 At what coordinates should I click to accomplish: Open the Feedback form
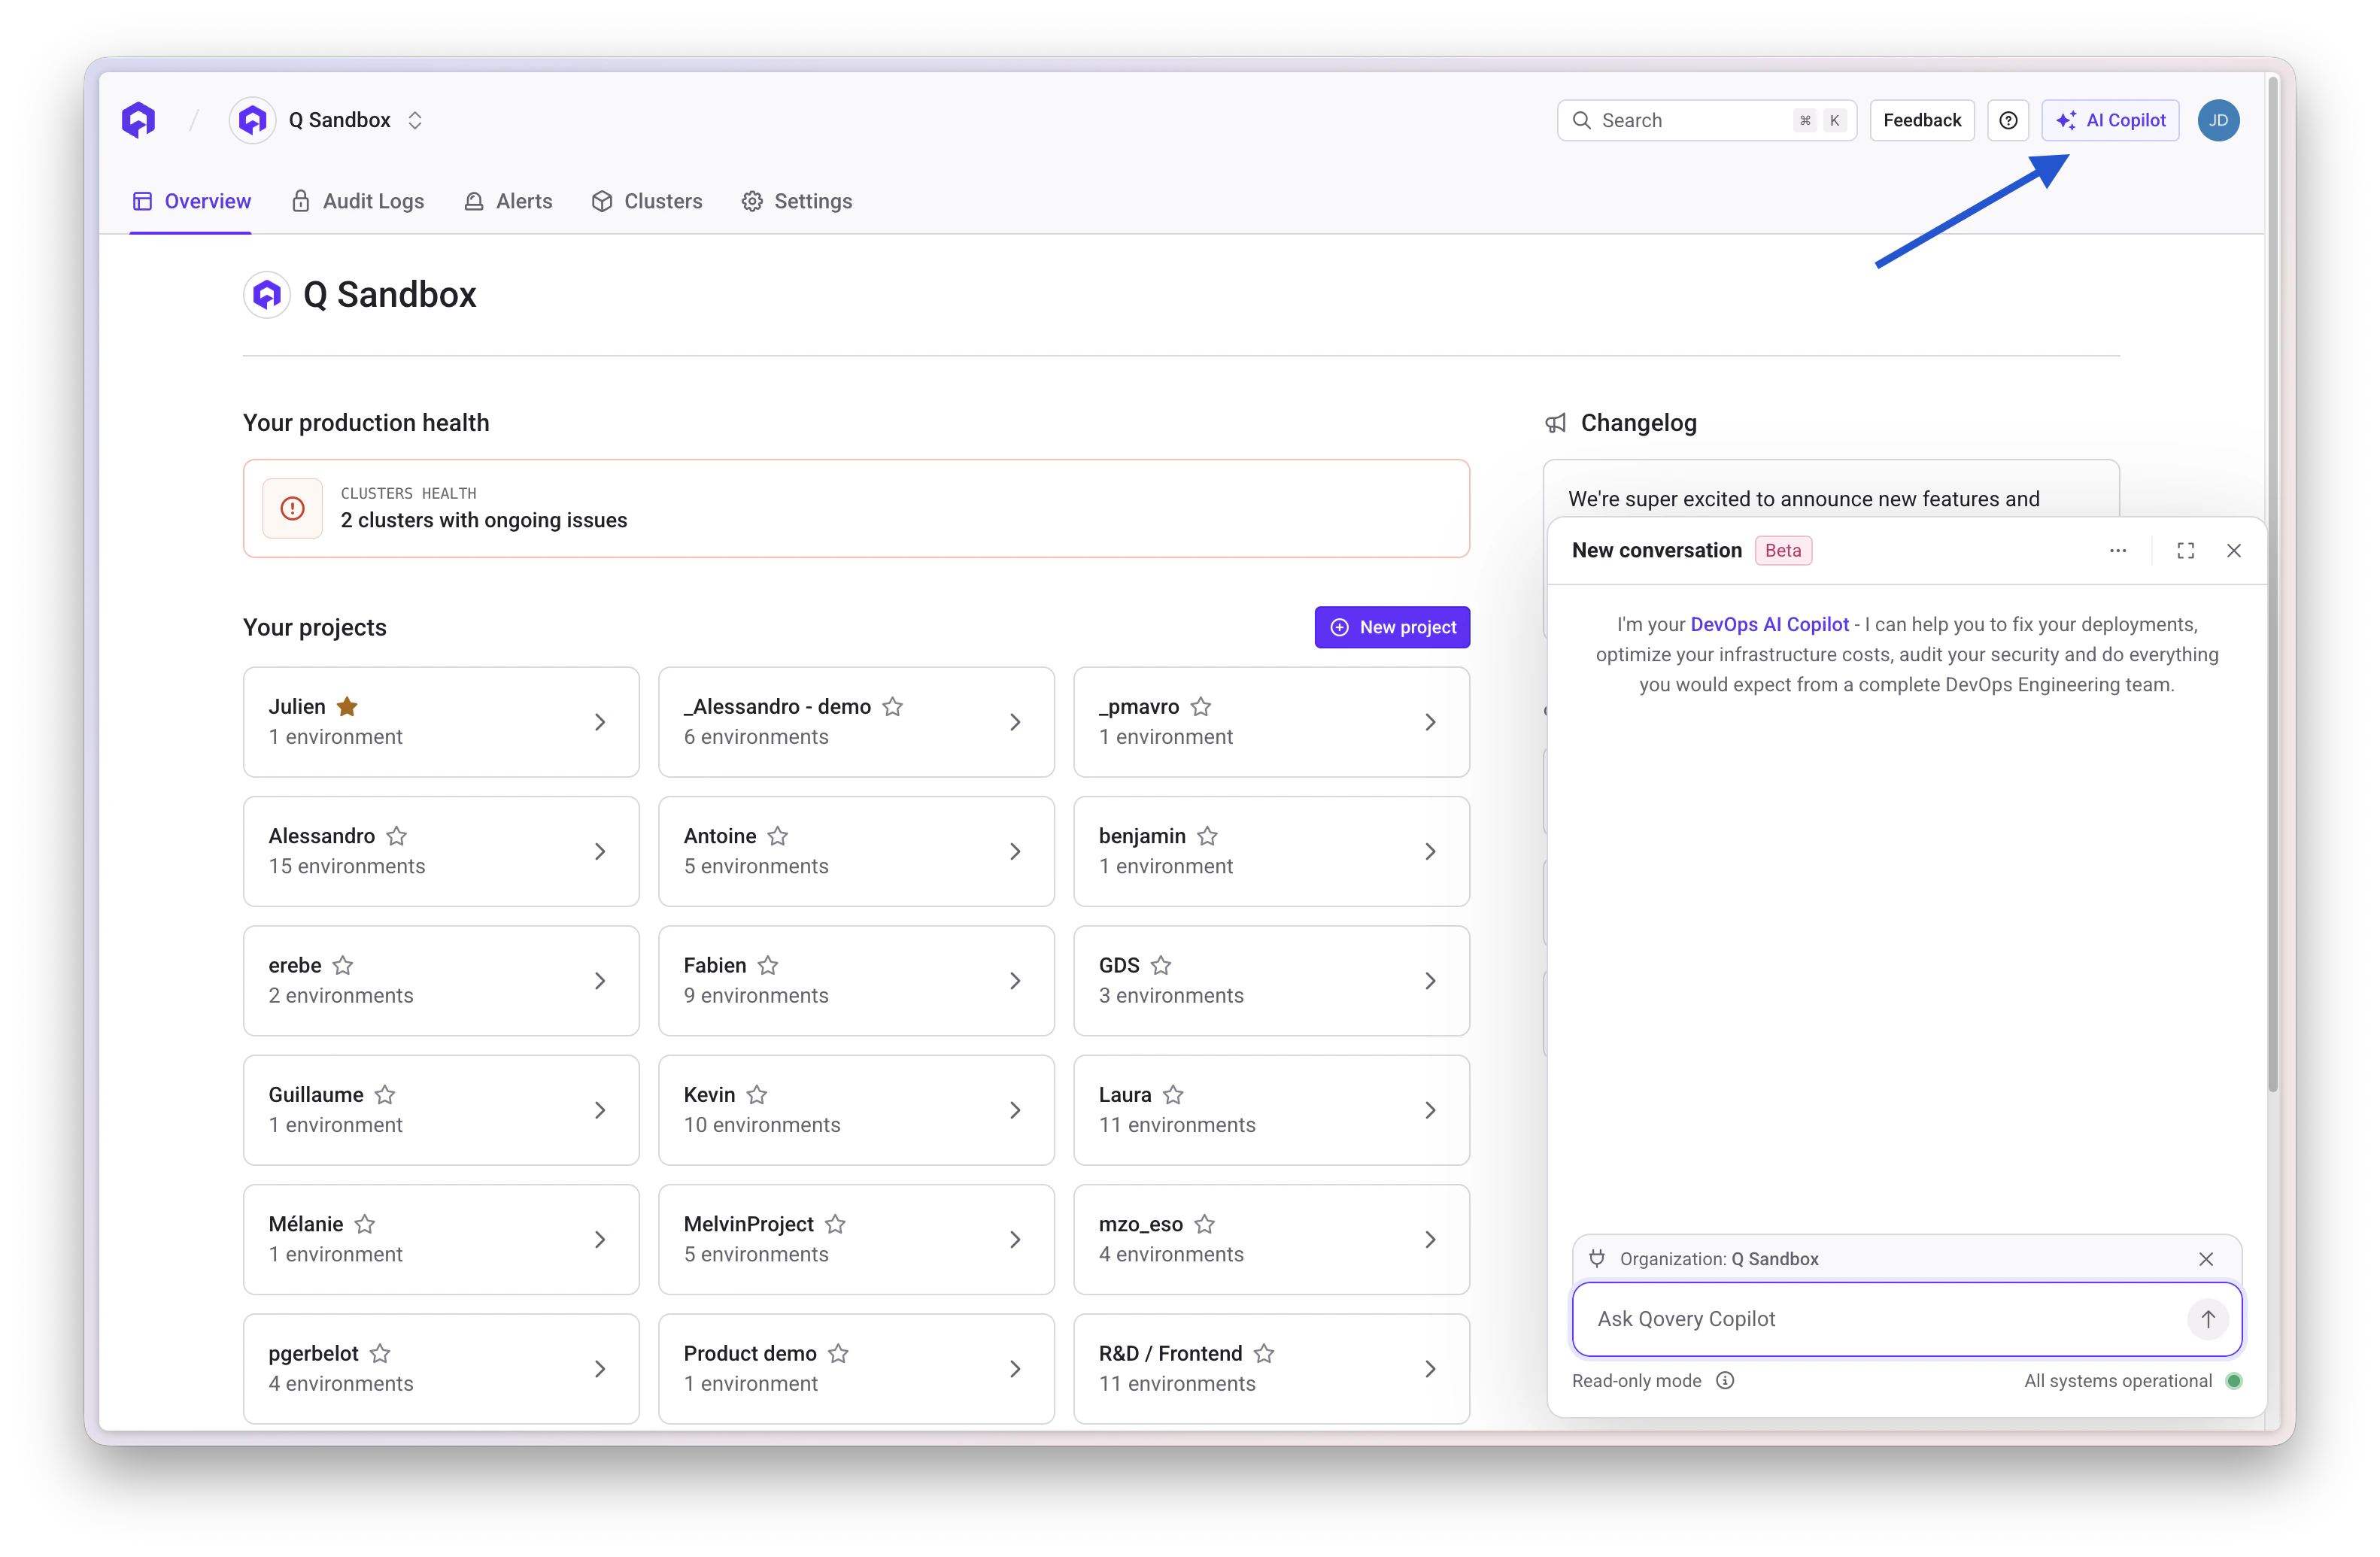point(1921,120)
